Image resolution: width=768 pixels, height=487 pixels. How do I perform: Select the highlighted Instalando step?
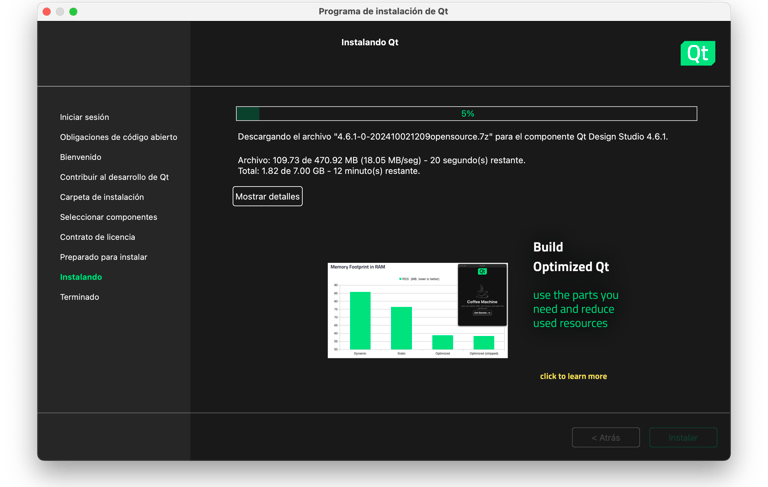[81, 277]
